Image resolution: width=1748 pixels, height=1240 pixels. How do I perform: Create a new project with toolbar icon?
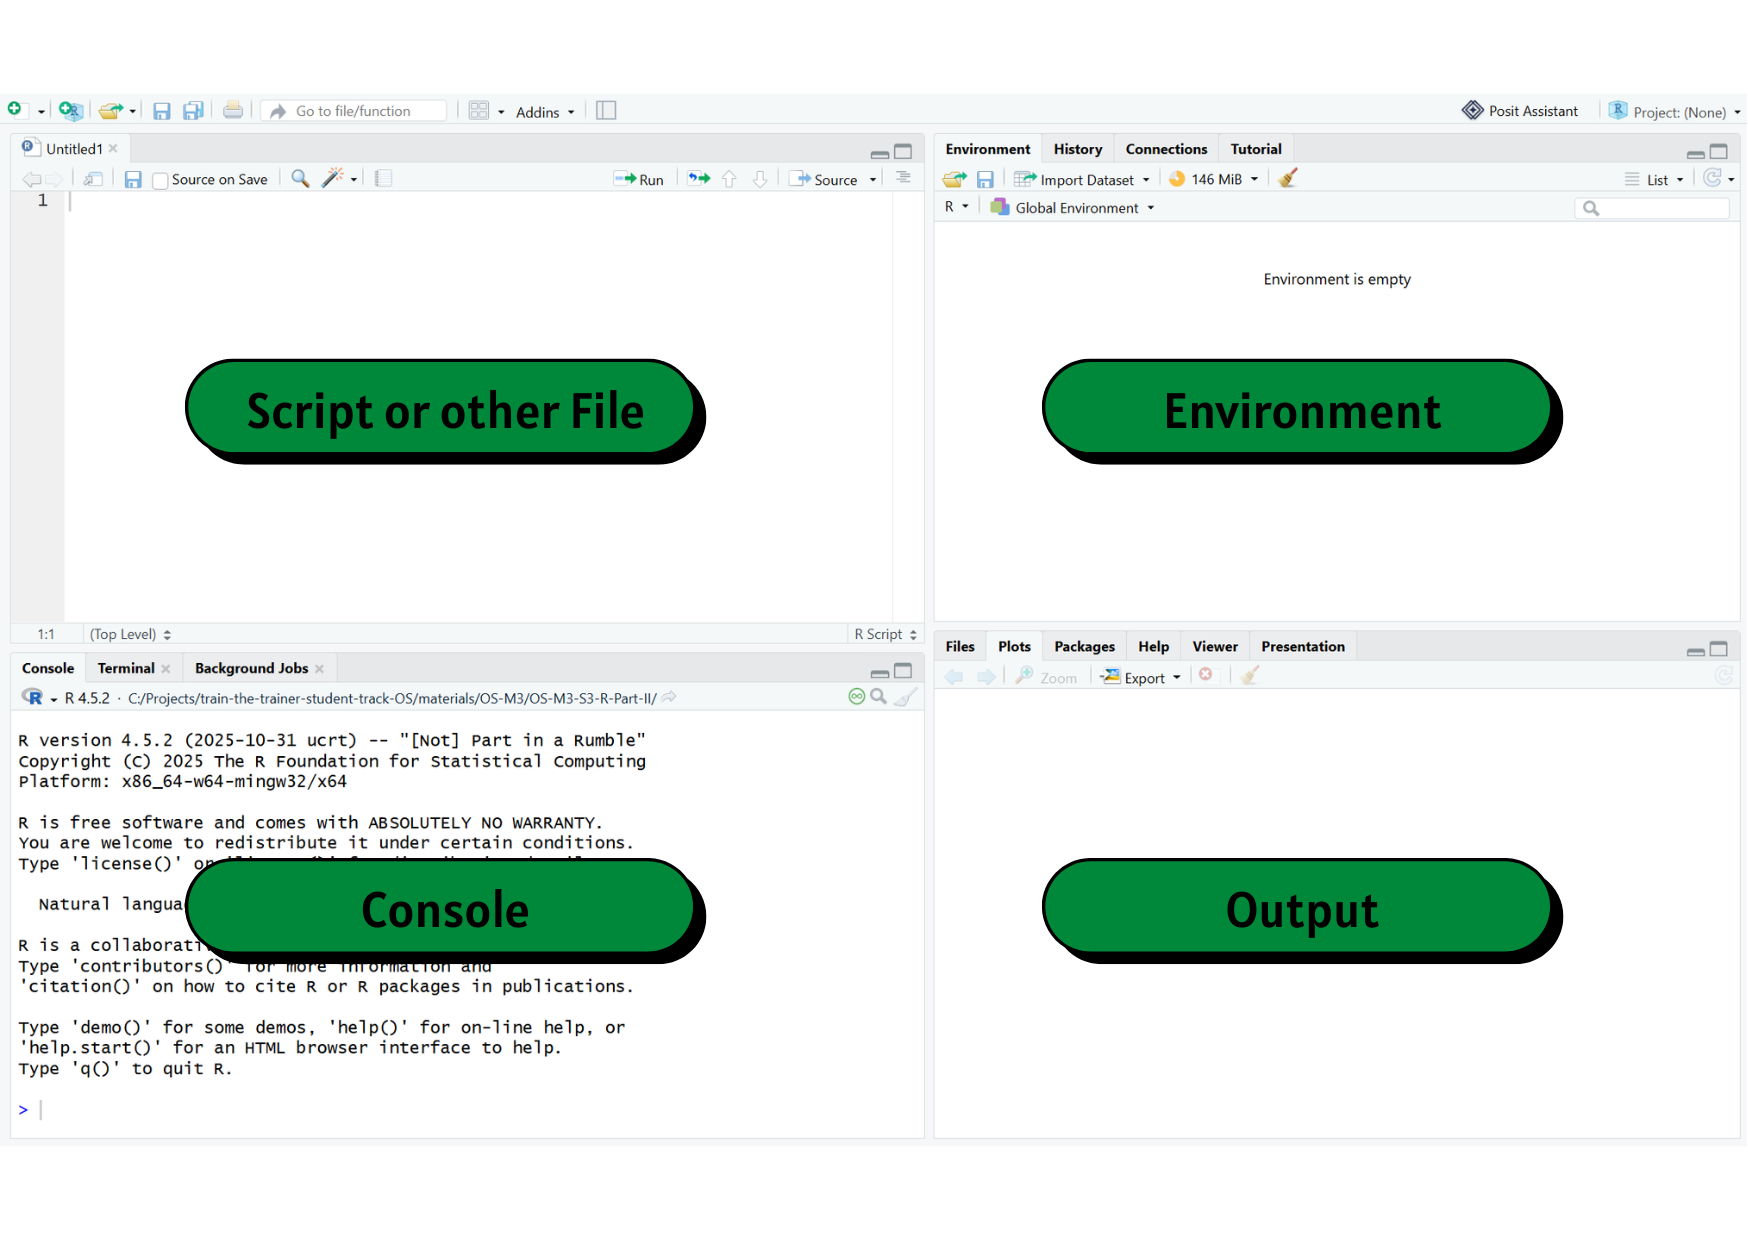[x=70, y=110]
